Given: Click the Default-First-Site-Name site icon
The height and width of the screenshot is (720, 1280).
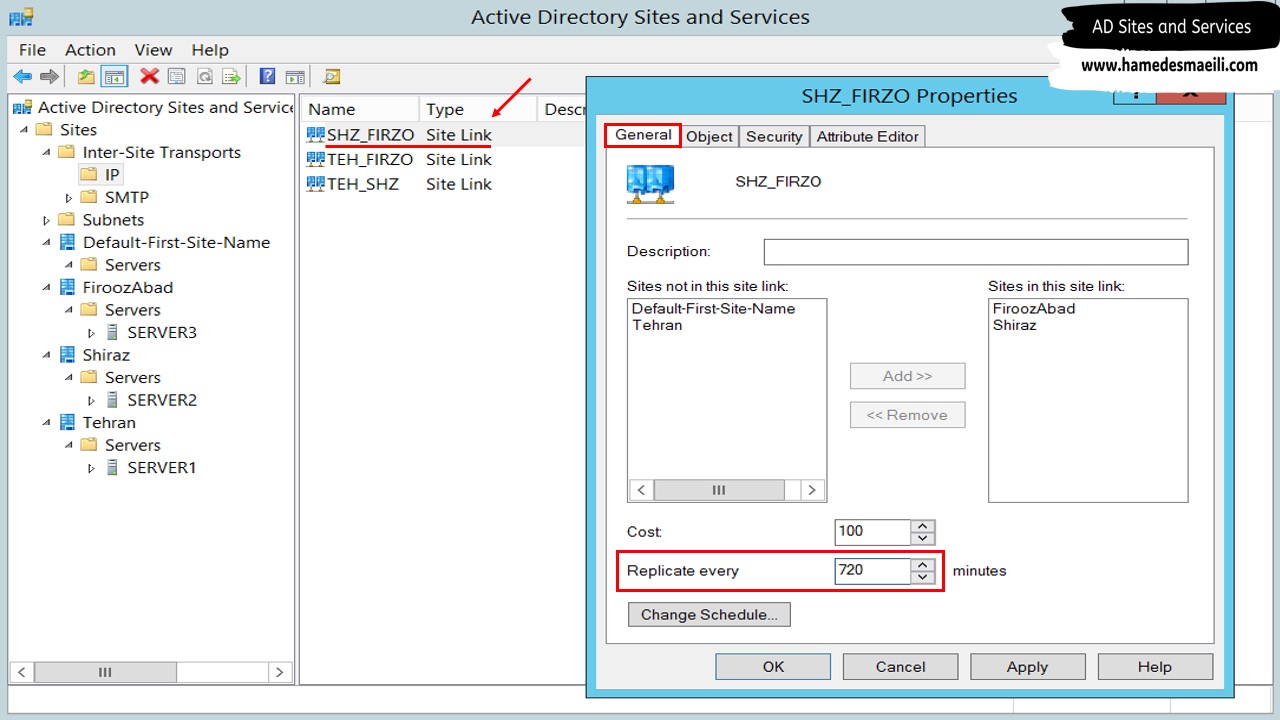Looking at the screenshot, I should point(68,242).
